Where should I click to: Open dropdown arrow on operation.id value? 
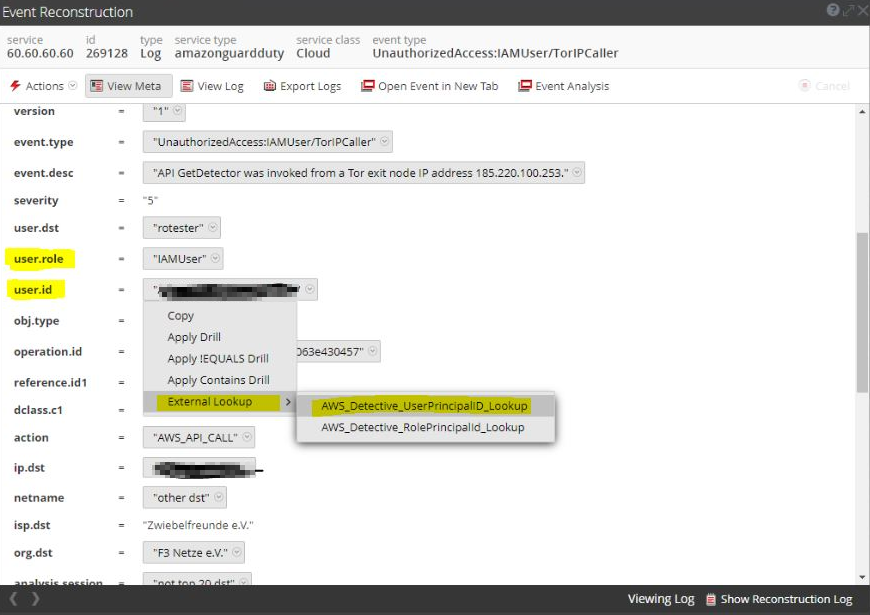pos(372,351)
